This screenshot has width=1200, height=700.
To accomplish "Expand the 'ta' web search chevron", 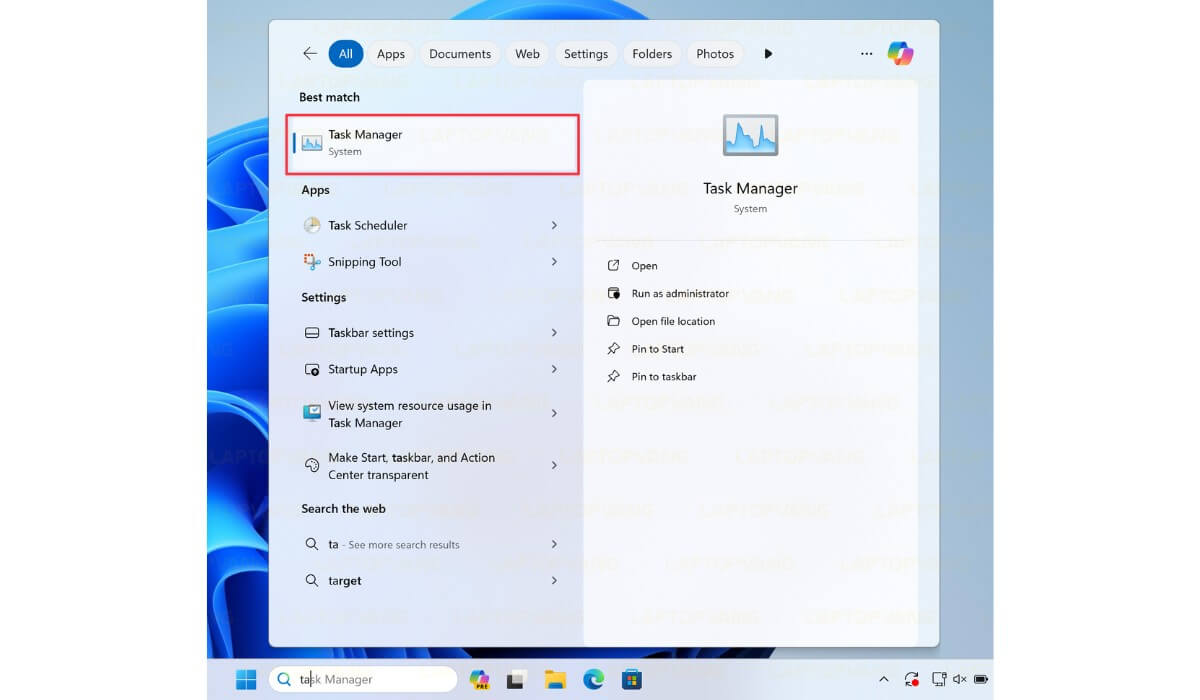I will (x=554, y=545).
